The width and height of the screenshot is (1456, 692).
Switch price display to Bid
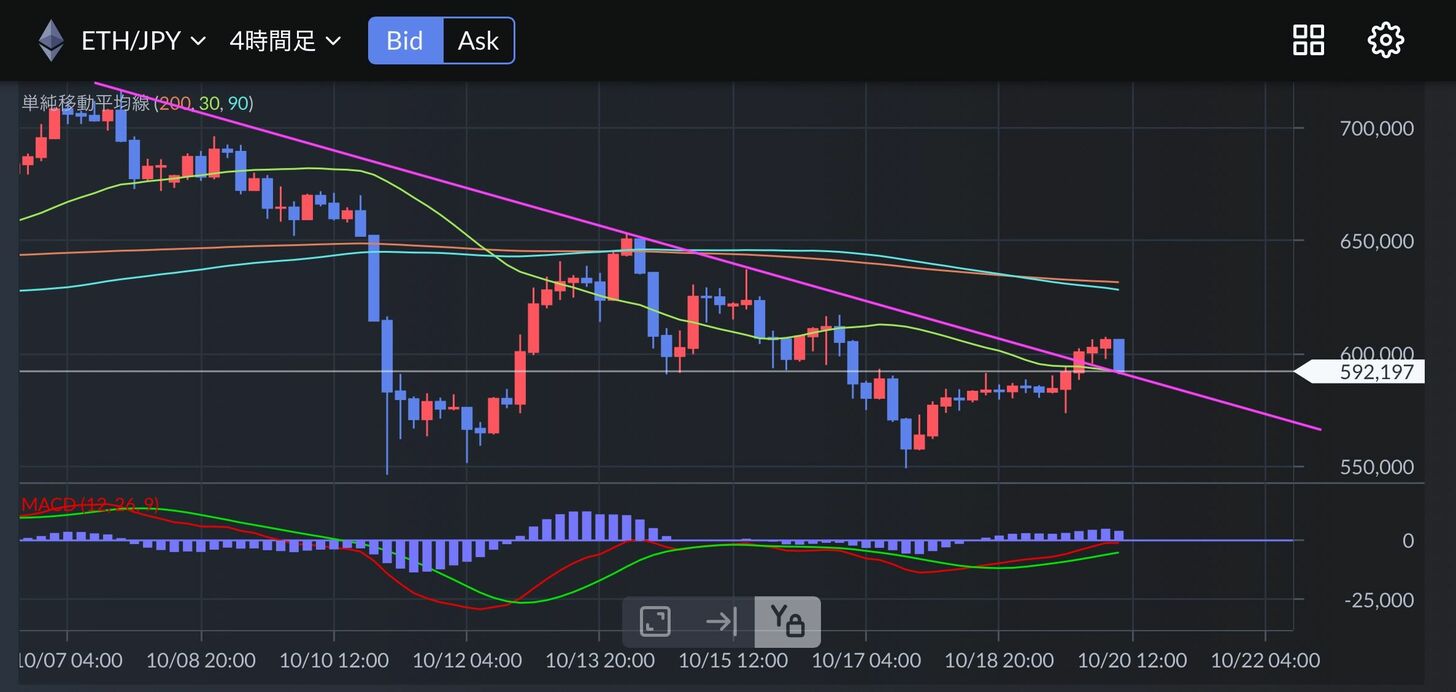pos(405,41)
